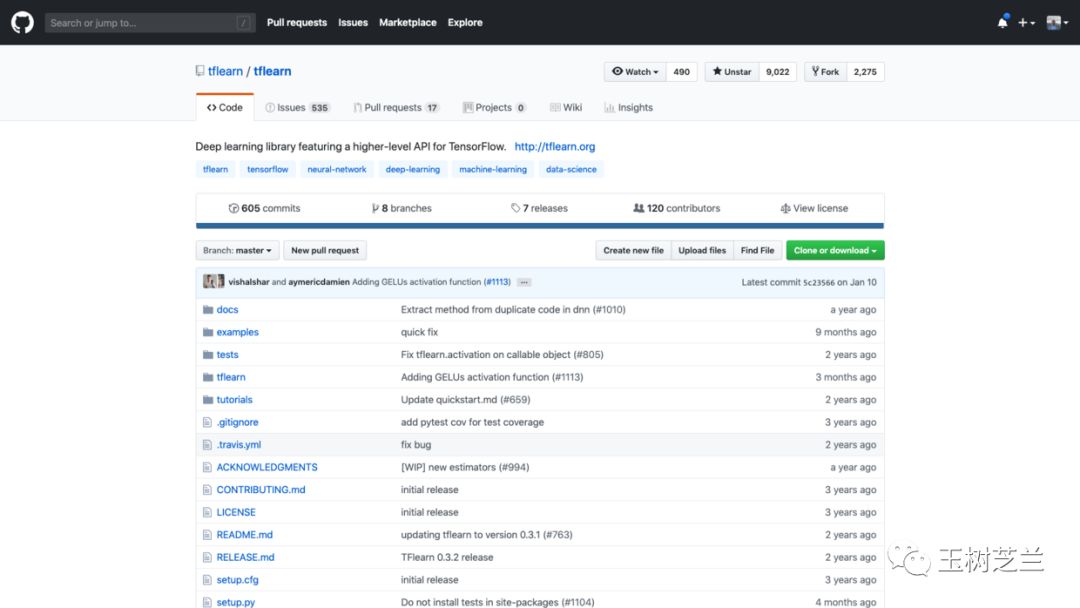Open the tests folder

pyautogui.click(x=227, y=355)
